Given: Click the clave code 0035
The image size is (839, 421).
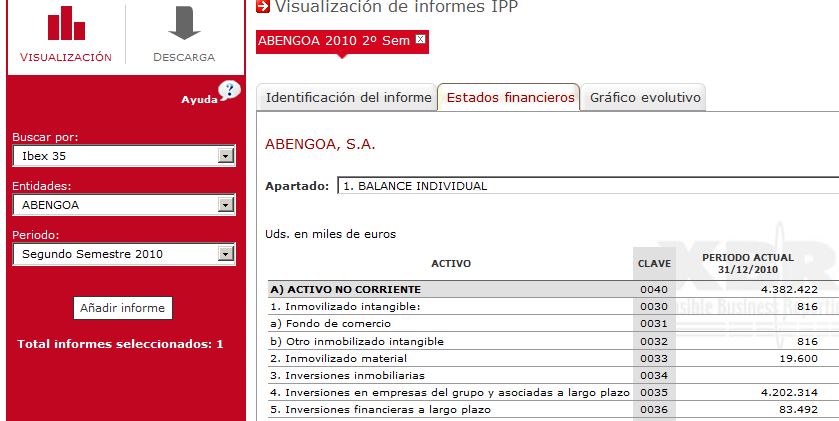Looking at the screenshot, I should pyautogui.click(x=654, y=393).
